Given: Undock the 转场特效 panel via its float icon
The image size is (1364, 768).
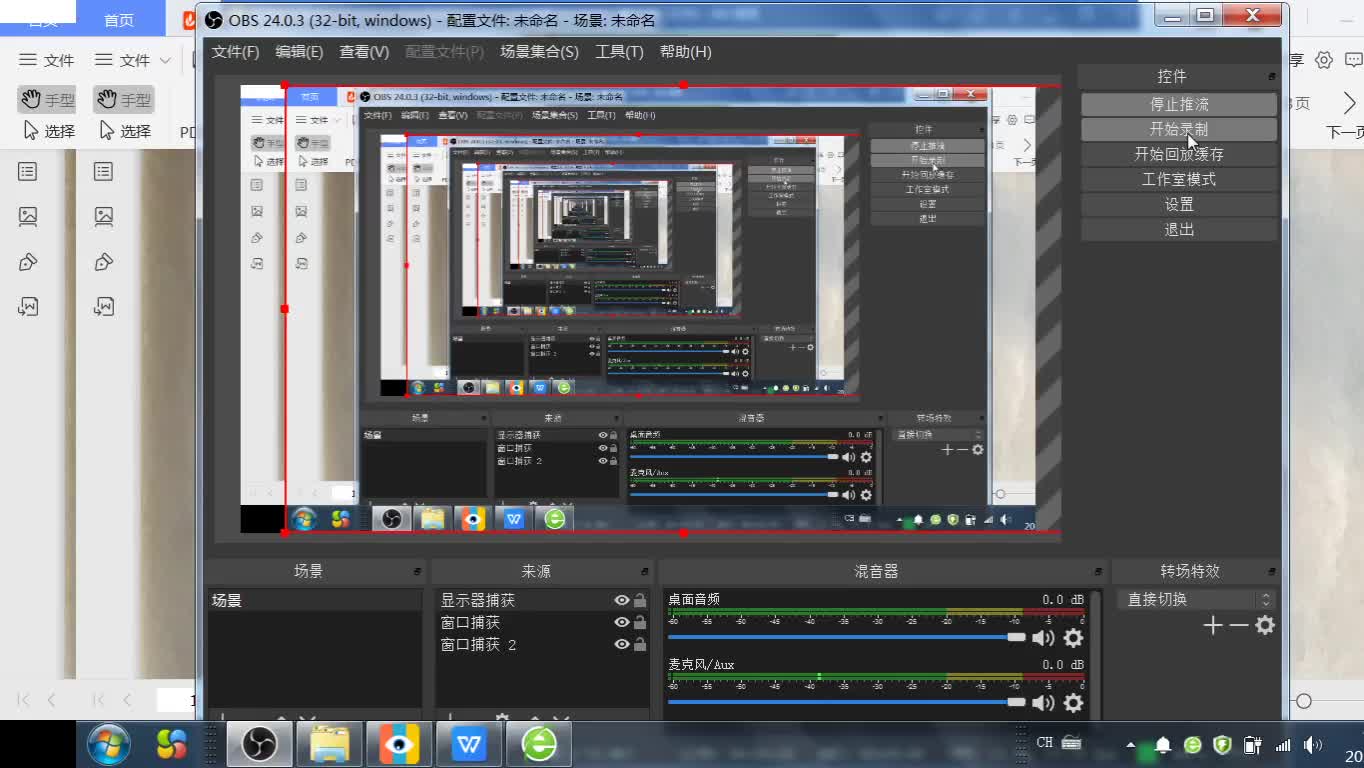Looking at the screenshot, I should coord(1272,572).
